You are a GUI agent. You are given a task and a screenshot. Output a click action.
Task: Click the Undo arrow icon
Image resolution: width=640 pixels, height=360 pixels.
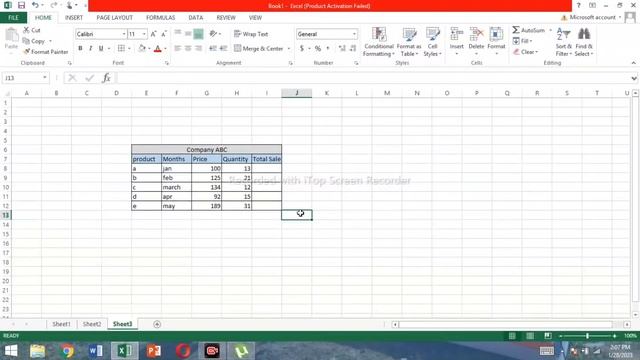(35, 5)
